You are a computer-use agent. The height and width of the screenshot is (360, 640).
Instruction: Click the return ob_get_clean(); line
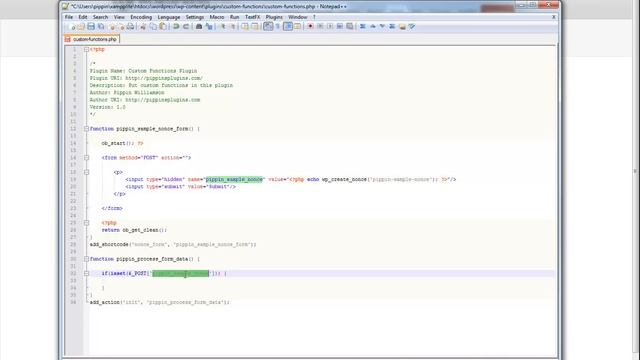134,230
